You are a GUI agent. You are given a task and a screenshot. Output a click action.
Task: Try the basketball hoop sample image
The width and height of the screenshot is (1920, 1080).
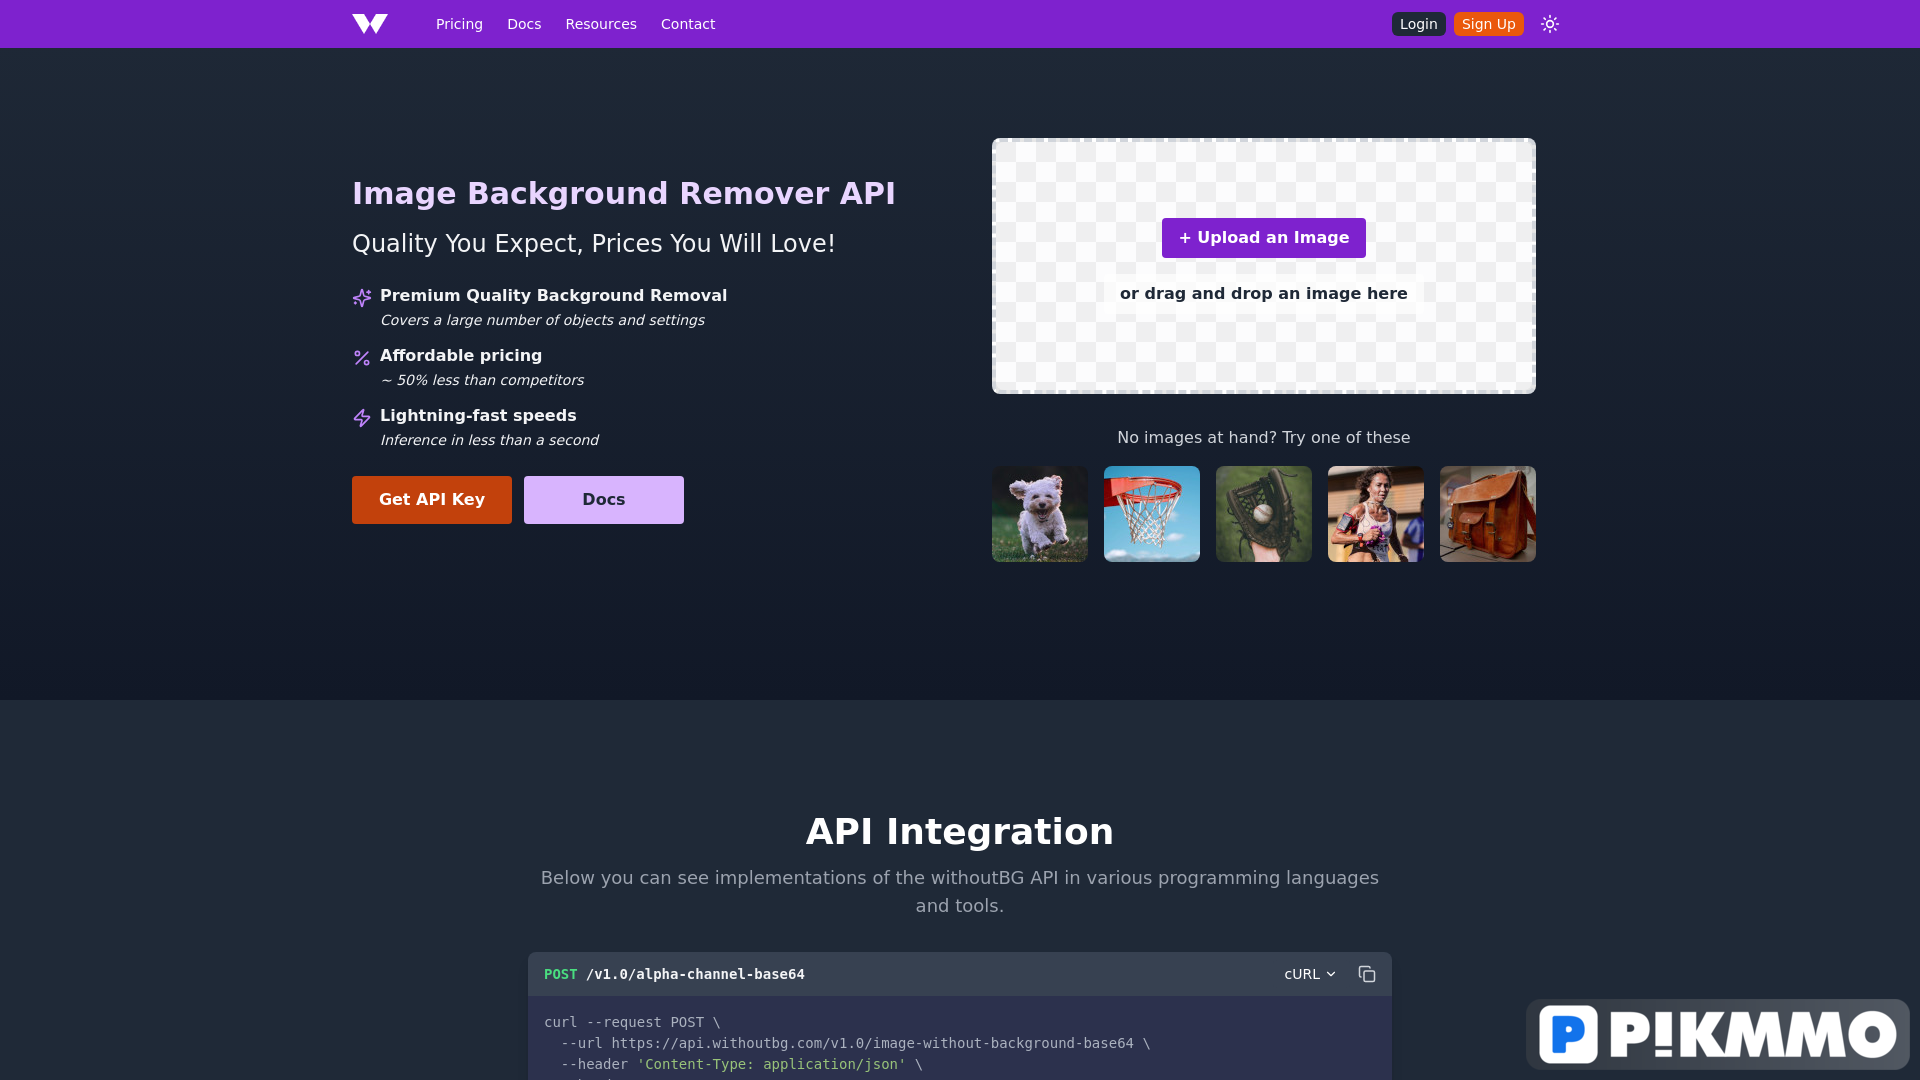(x=1152, y=514)
